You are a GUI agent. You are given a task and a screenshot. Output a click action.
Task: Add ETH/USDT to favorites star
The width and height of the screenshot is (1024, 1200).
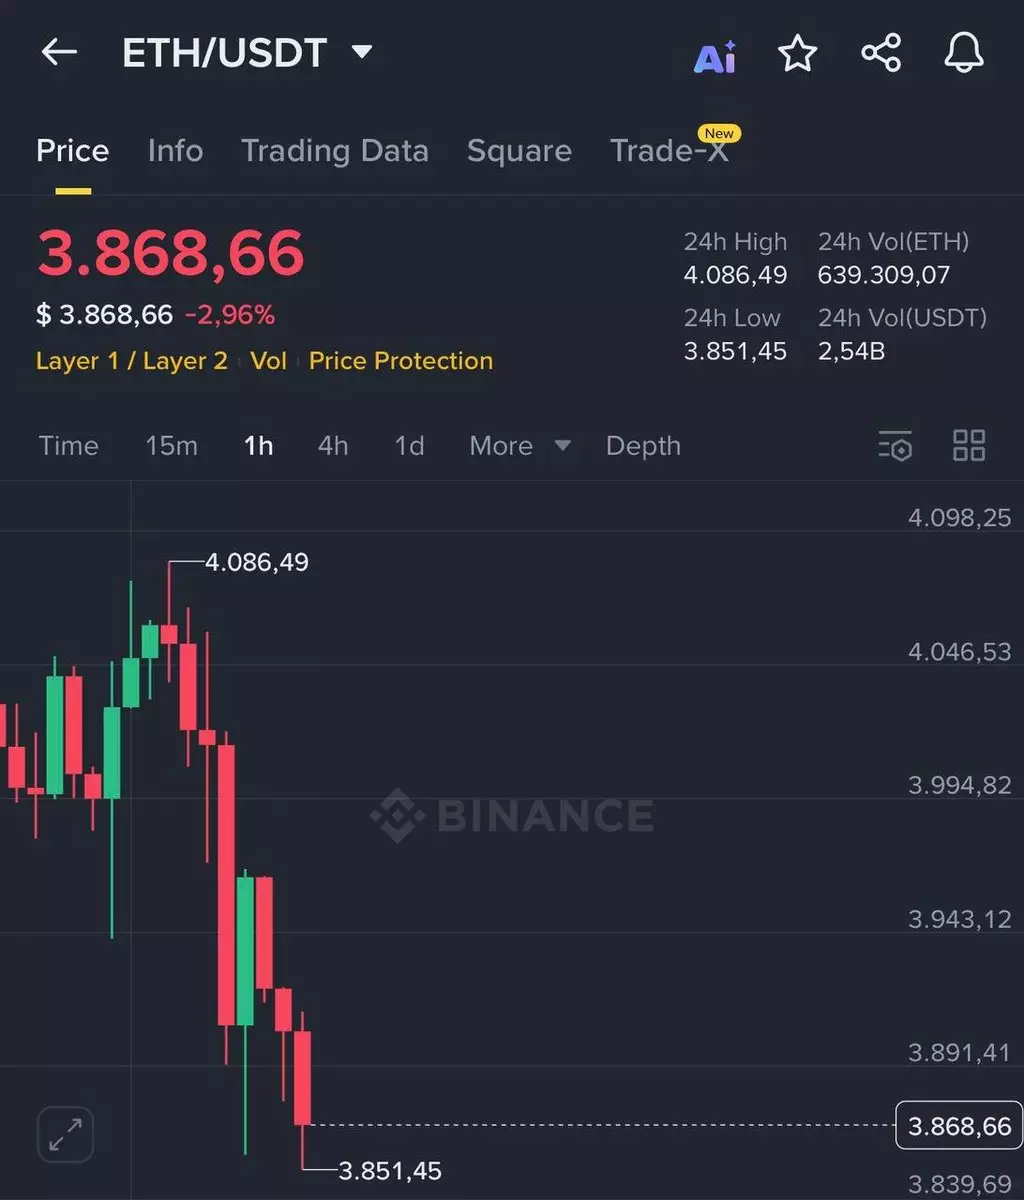click(x=797, y=54)
